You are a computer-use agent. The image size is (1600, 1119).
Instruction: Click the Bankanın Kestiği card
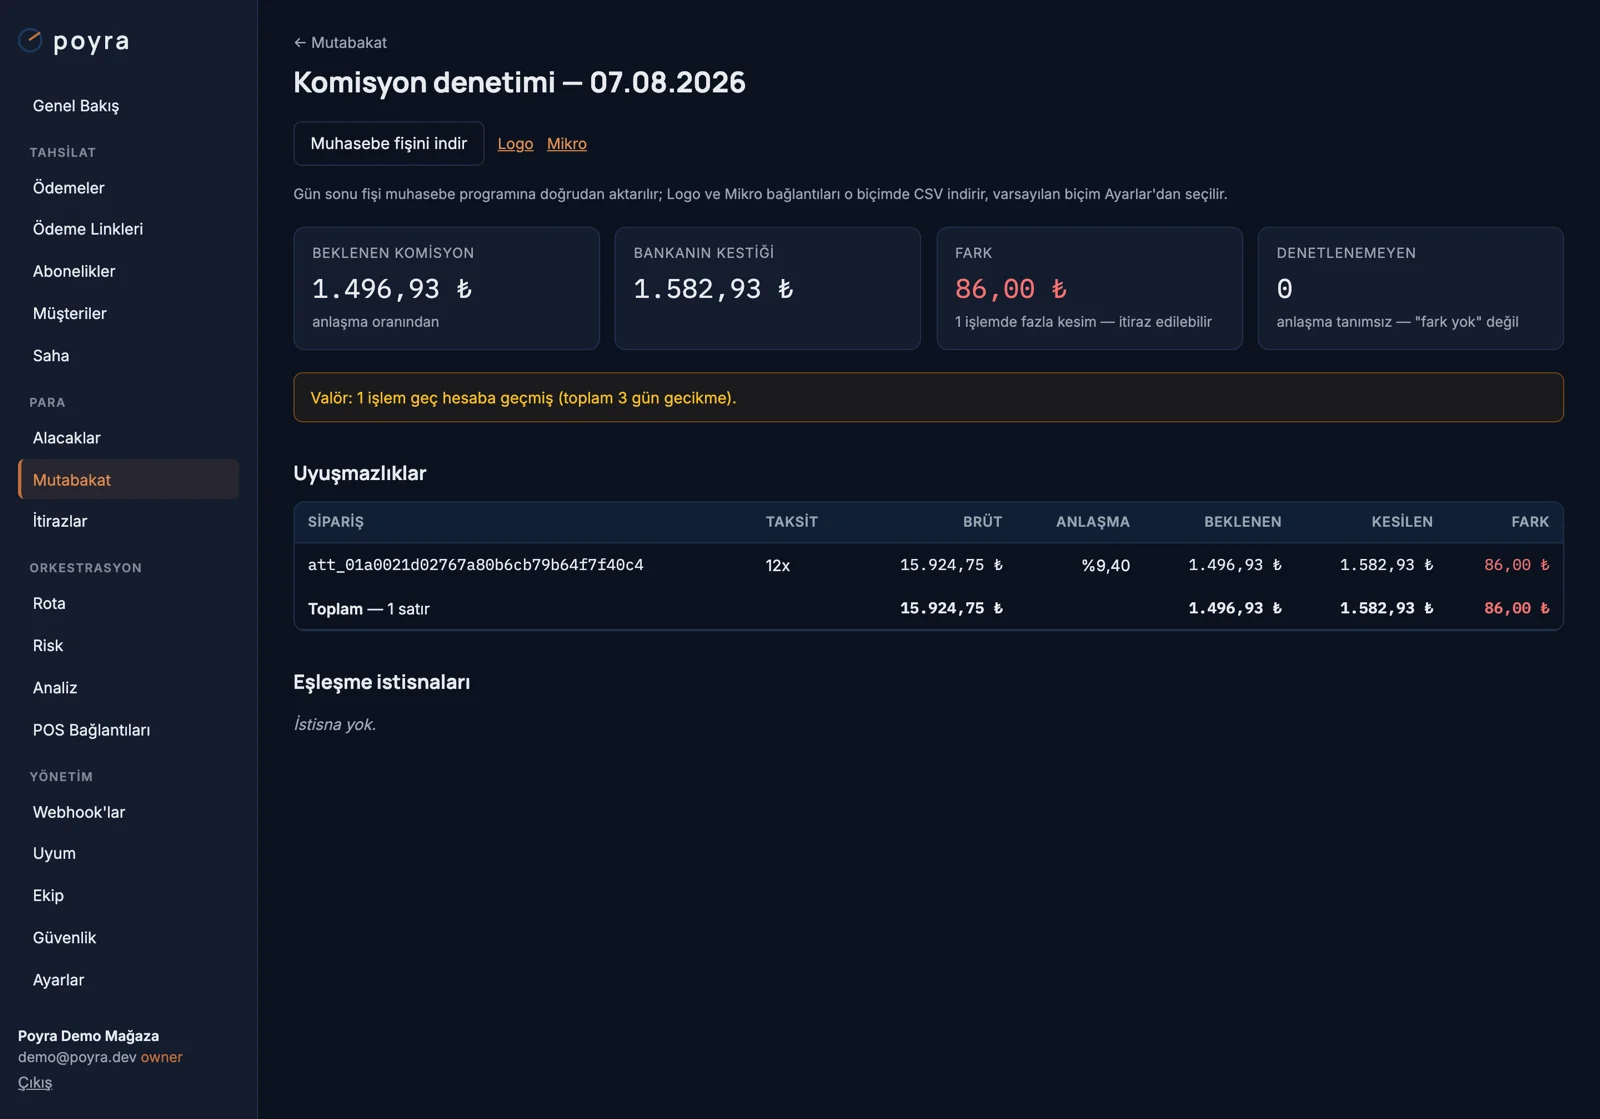767,288
